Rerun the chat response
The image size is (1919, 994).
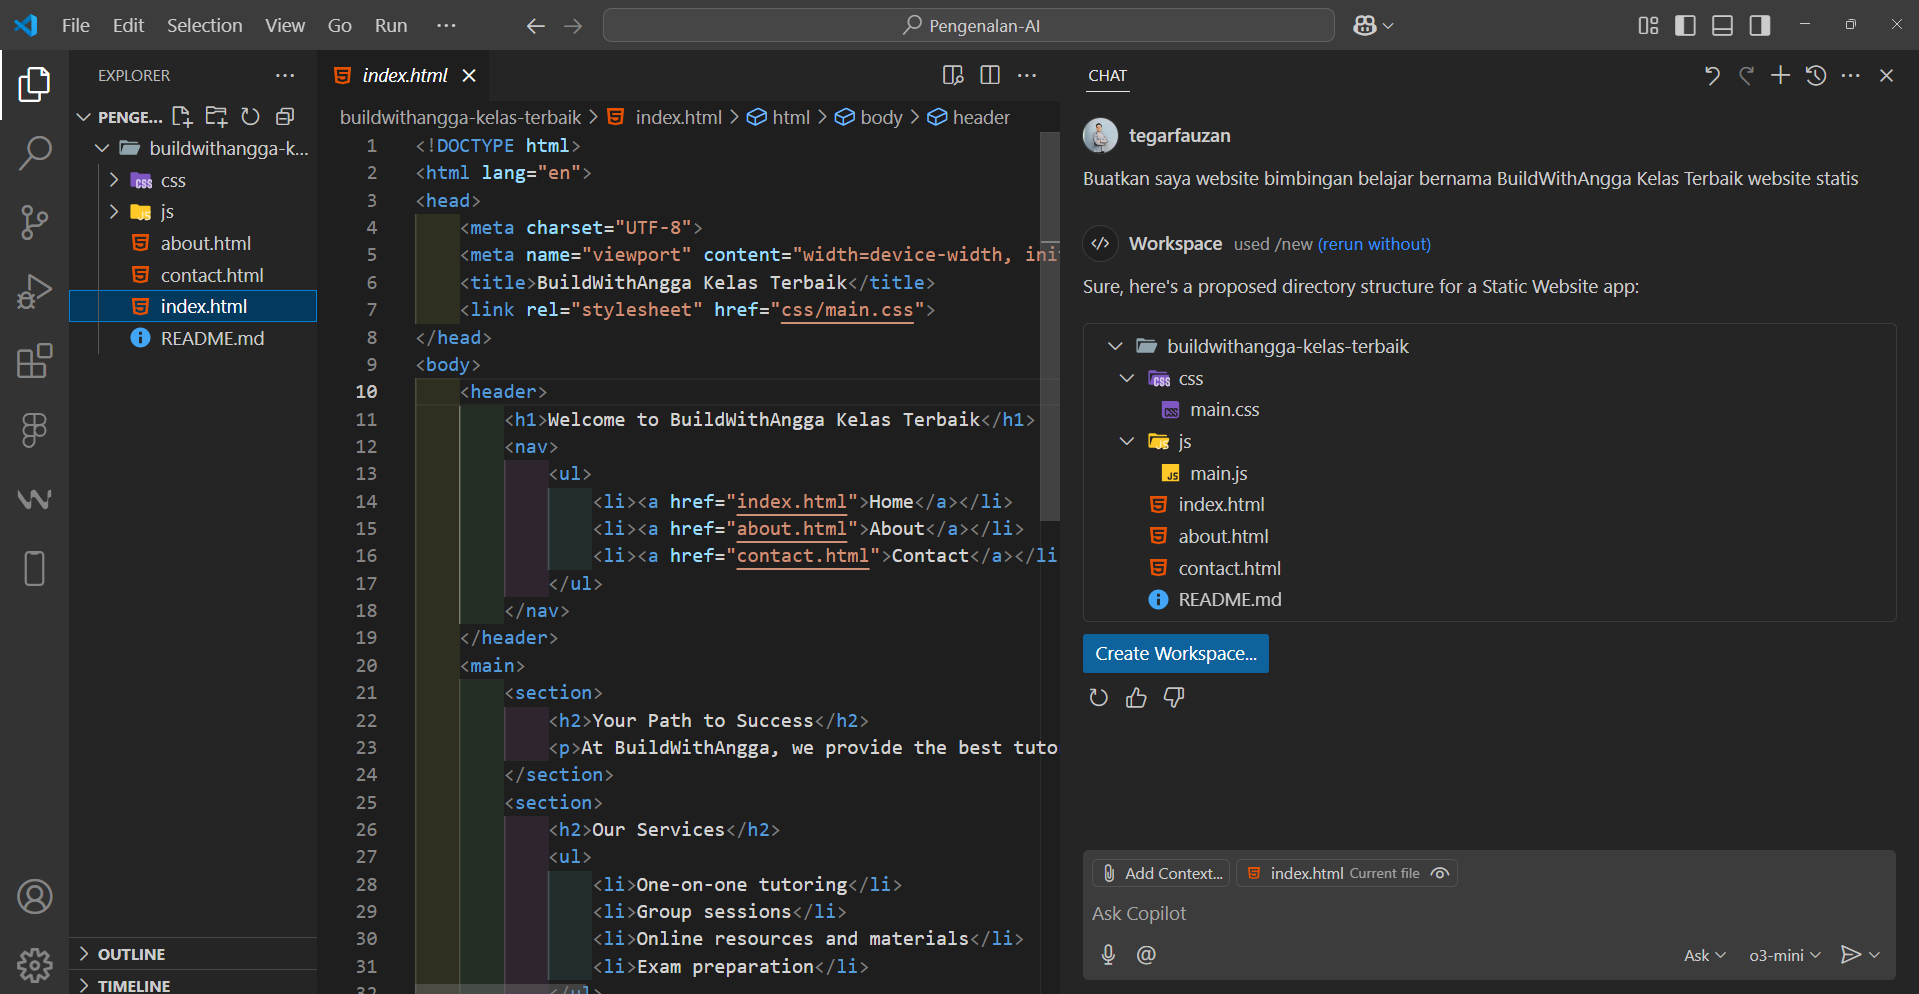(x=1098, y=698)
